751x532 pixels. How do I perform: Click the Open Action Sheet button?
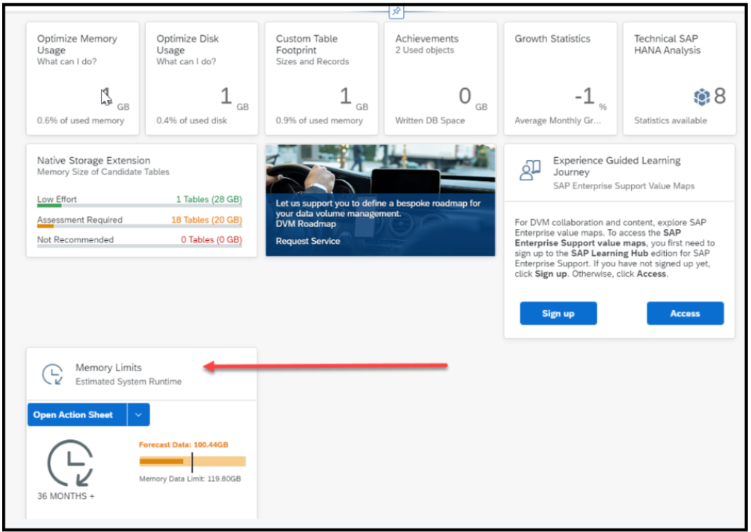(77, 415)
